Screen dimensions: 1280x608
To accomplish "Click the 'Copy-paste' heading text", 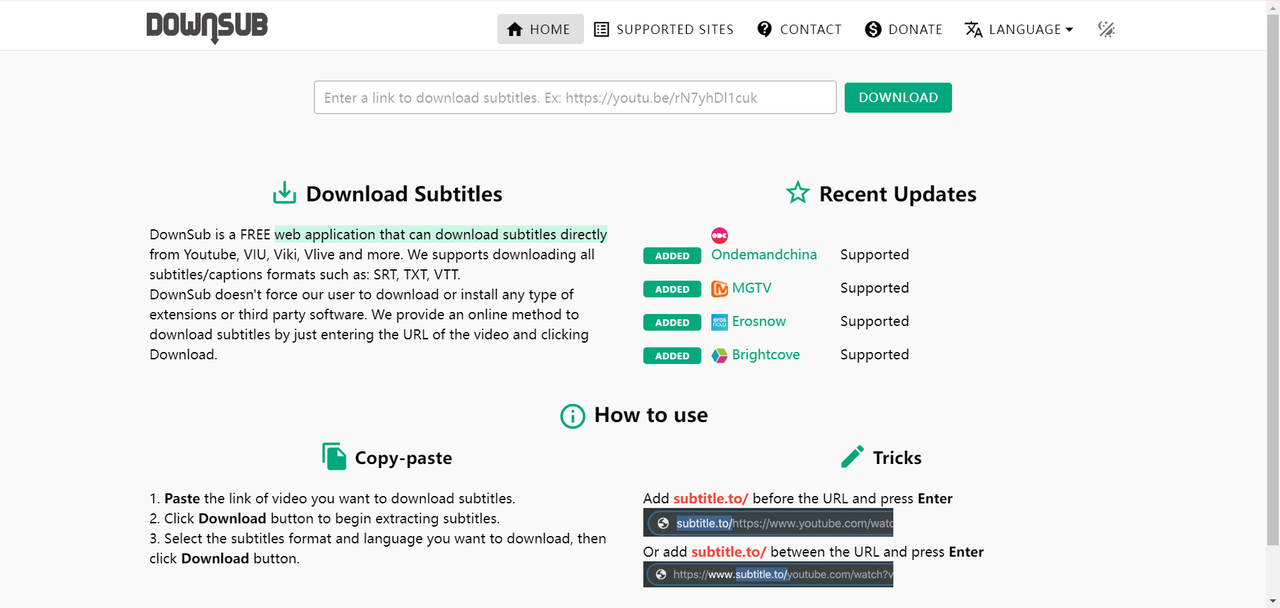I will [403, 458].
